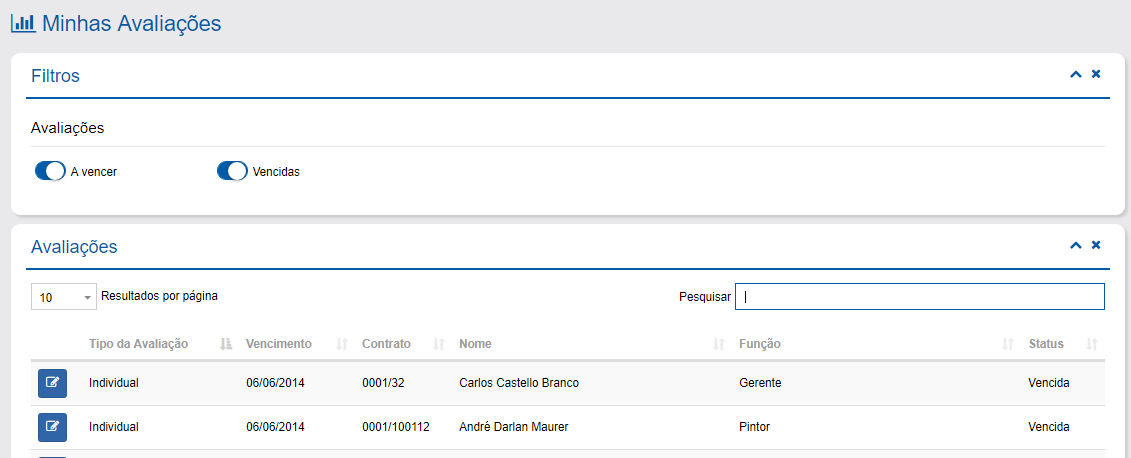Sort table by Status sort arrows
This screenshot has width=1131, height=458.
[1092, 344]
